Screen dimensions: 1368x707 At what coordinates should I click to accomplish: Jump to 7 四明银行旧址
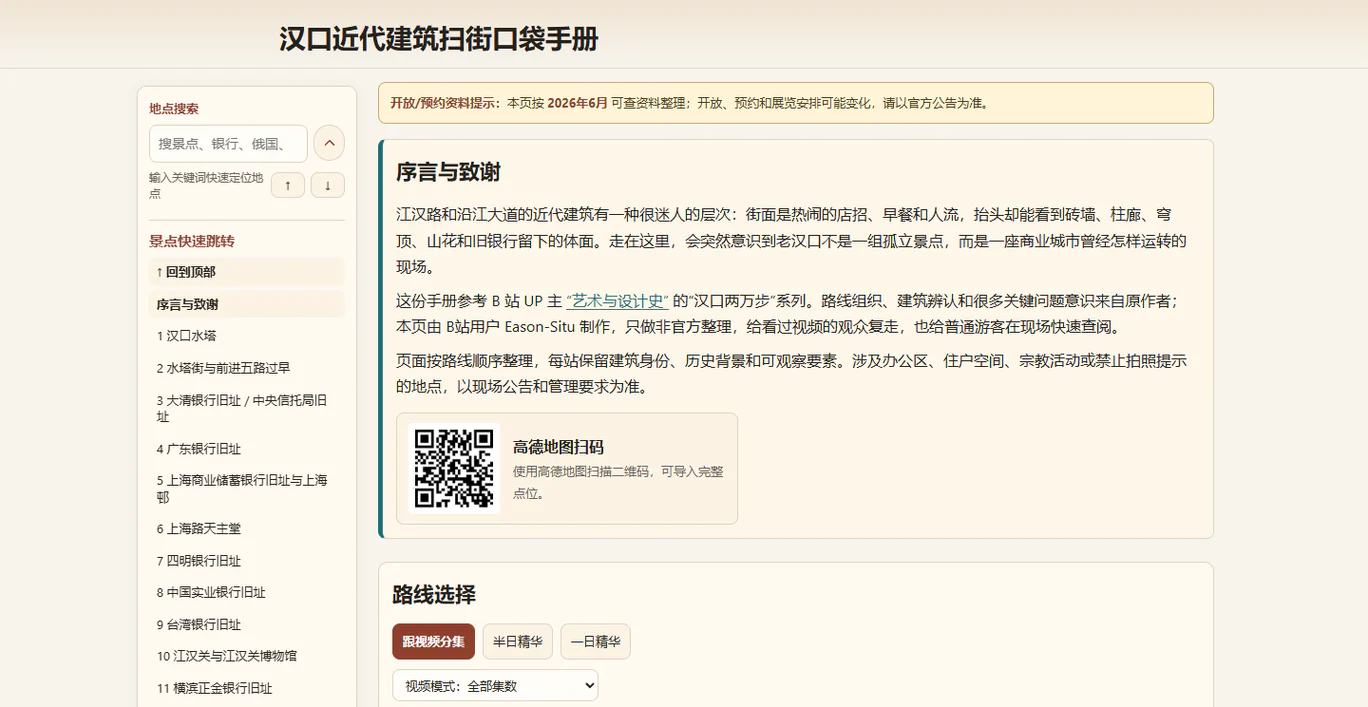click(247, 561)
